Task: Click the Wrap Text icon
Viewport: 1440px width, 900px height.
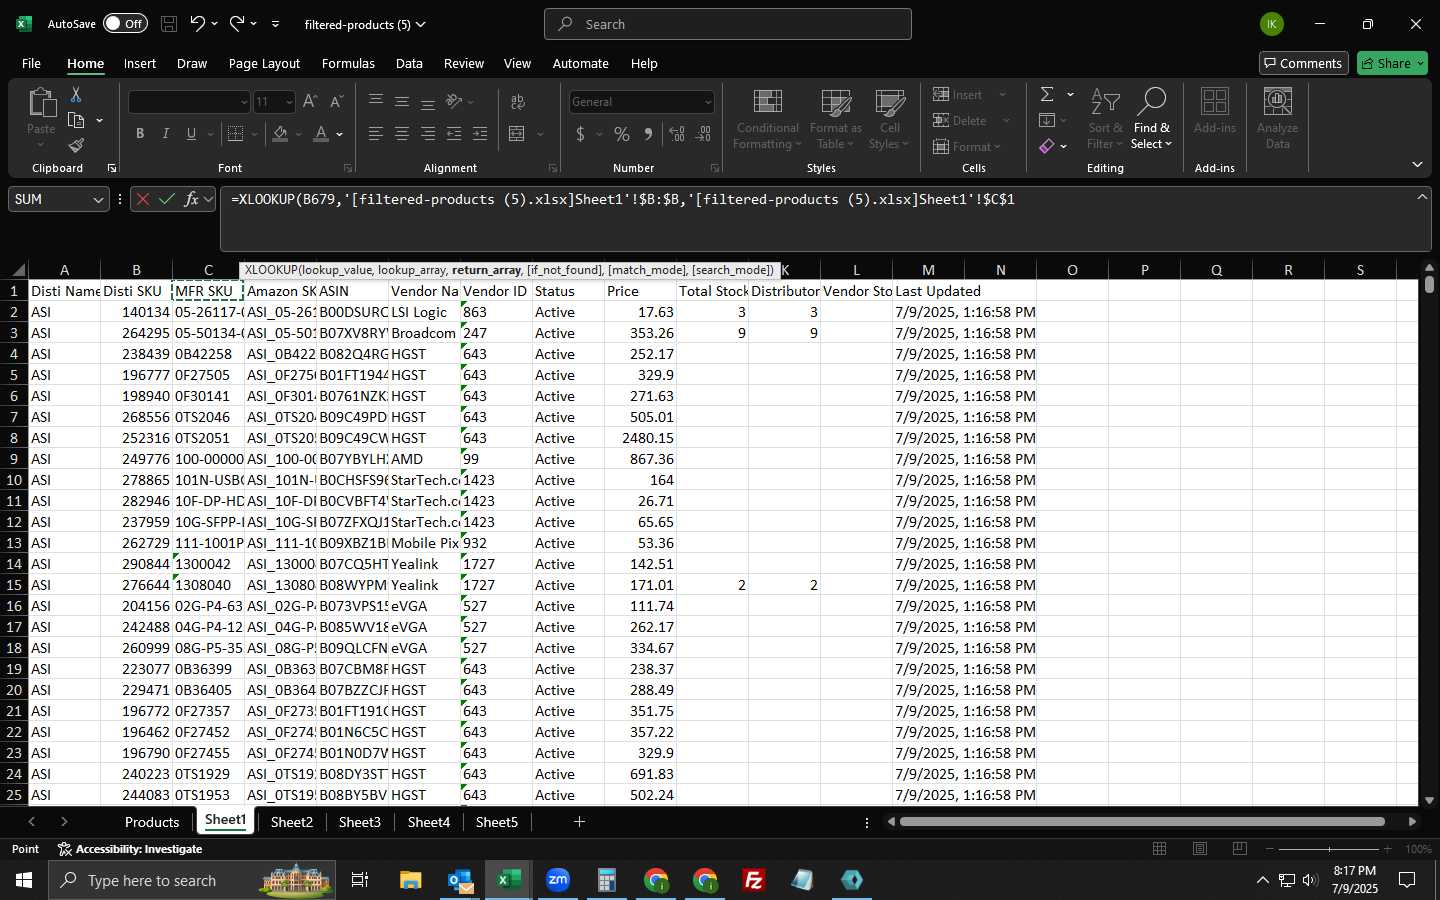Action: point(518,101)
